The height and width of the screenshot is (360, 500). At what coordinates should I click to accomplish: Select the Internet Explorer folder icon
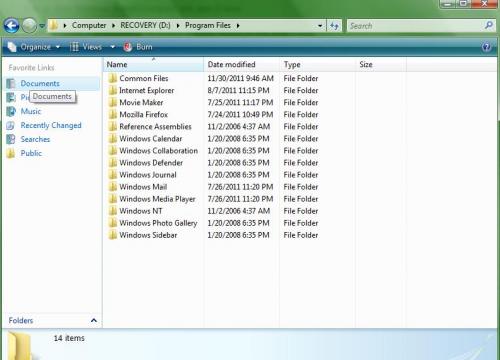point(113,90)
